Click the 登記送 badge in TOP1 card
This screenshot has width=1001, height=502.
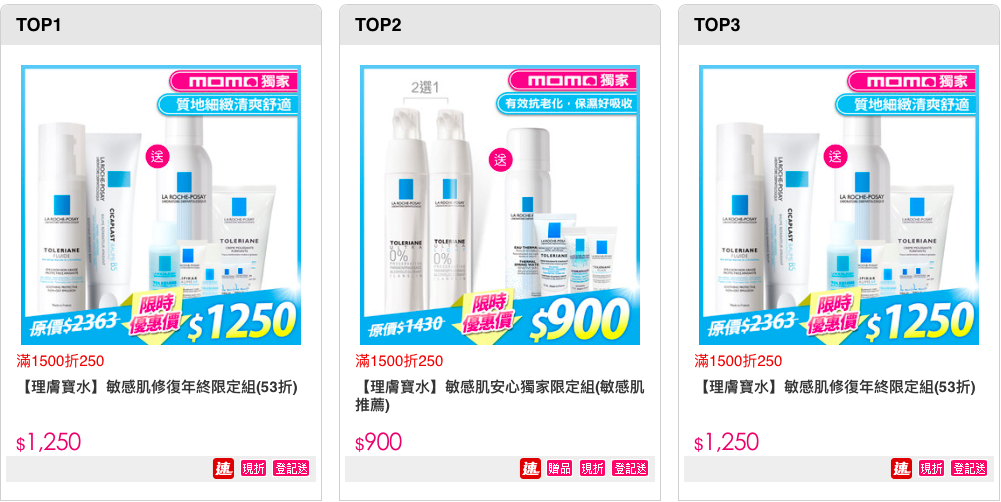tap(291, 469)
